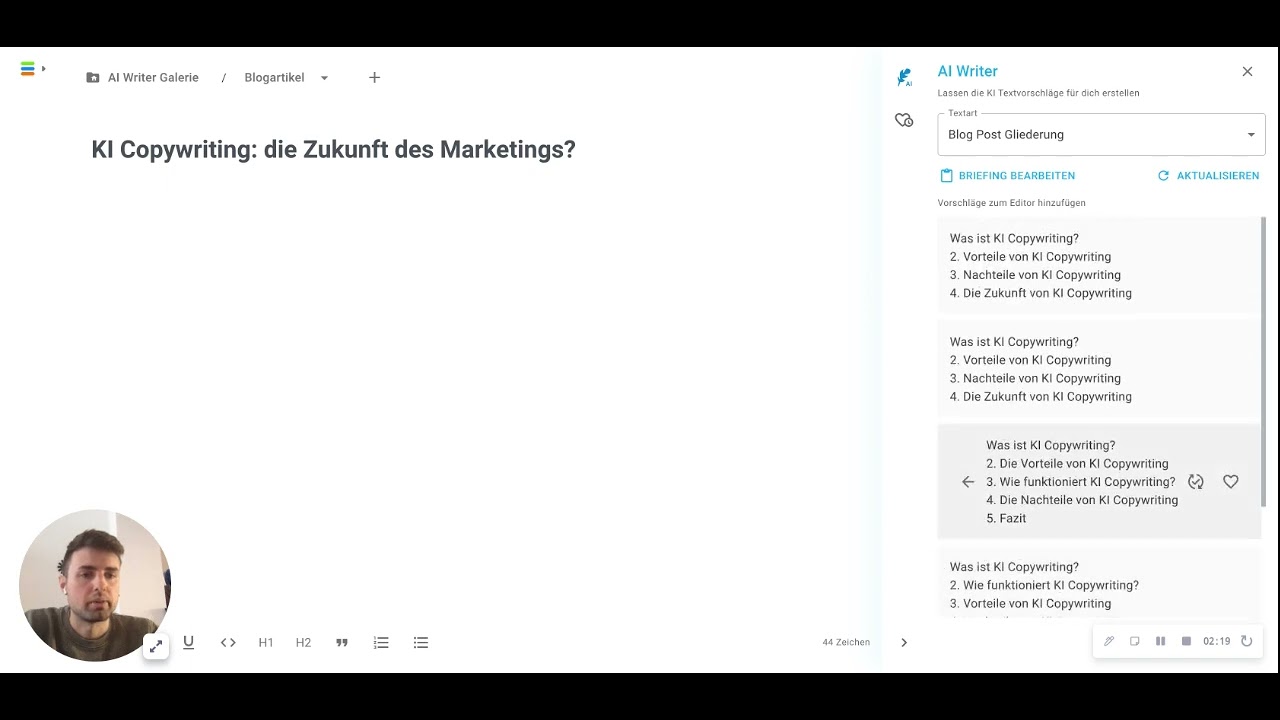Select the recording pen drawing tool
Viewport: 1280px width, 720px height.
tap(1109, 641)
